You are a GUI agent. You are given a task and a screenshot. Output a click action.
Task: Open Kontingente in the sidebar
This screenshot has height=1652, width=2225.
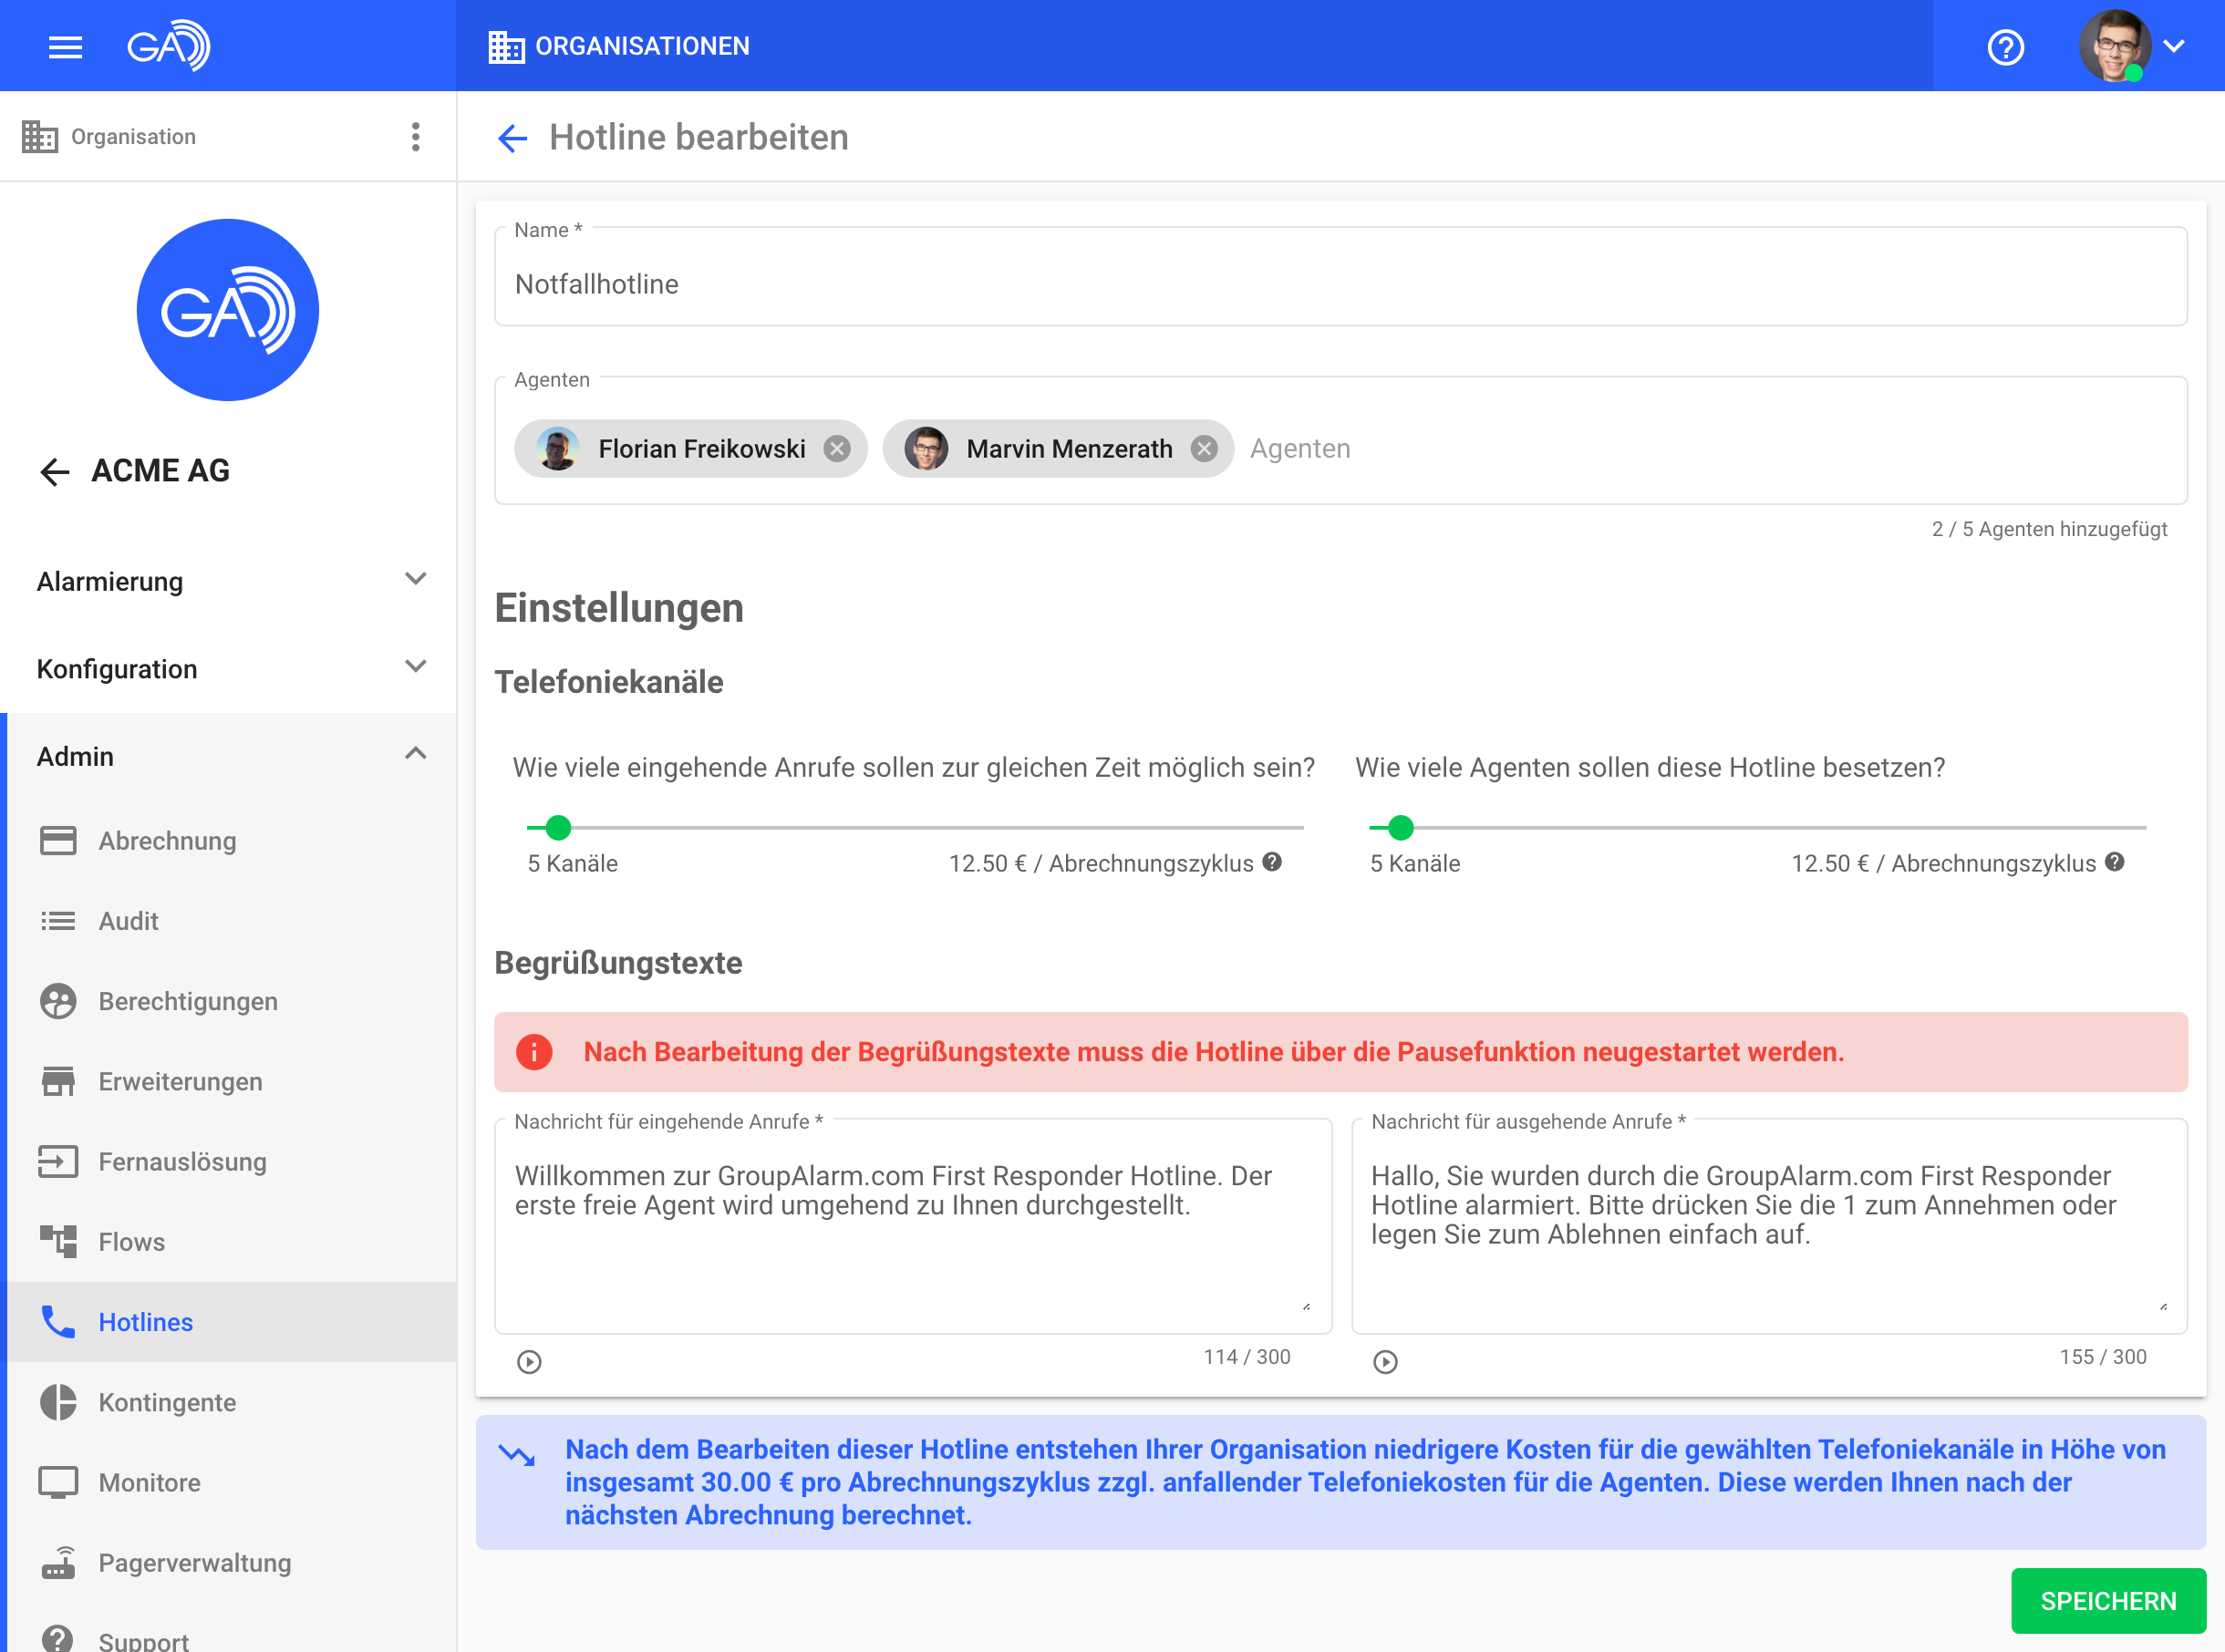[x=167, y=1402]
